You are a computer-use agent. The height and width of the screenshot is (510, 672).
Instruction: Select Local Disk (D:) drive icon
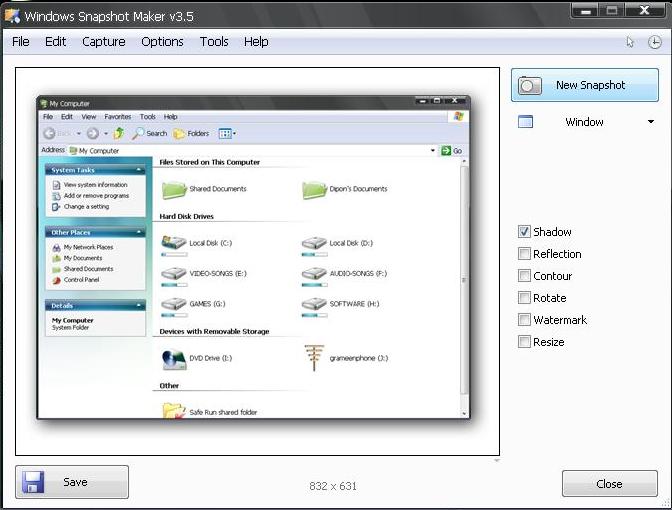pyautogui.click(x=314, y=243)
